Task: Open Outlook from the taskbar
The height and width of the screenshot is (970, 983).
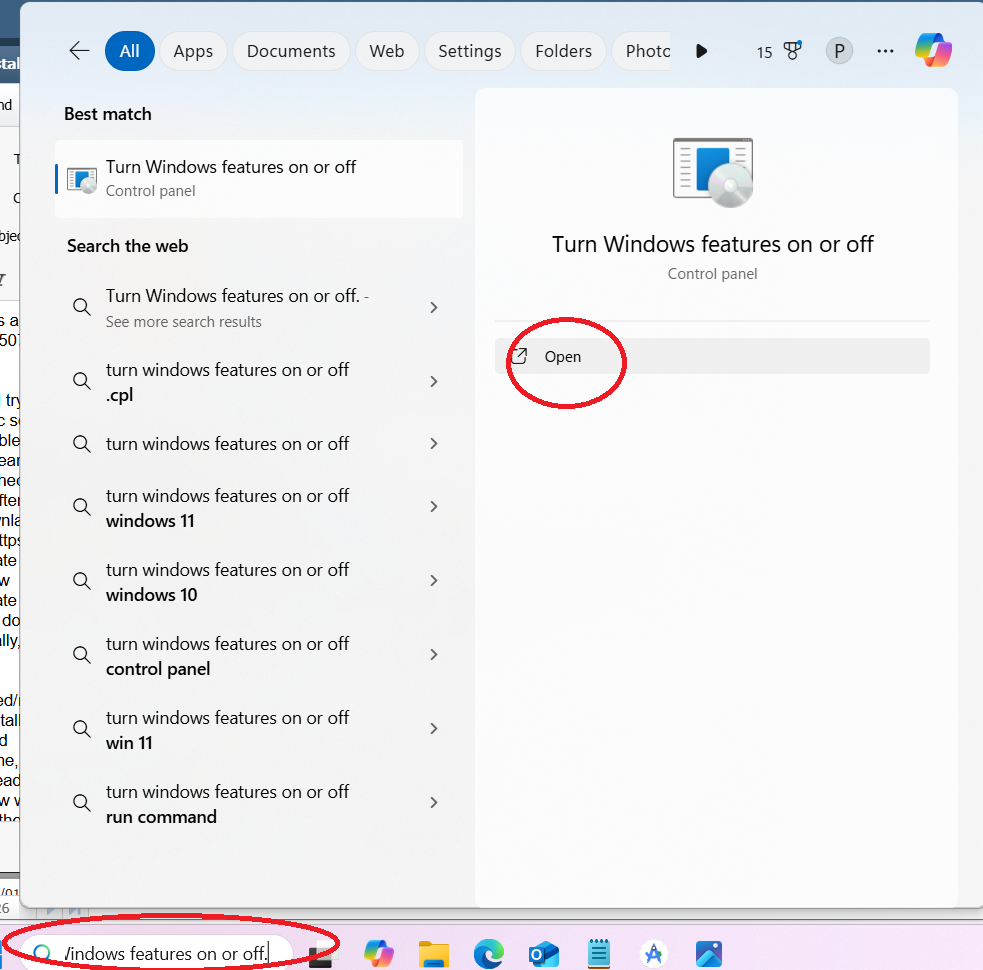Action: (543, 954)
